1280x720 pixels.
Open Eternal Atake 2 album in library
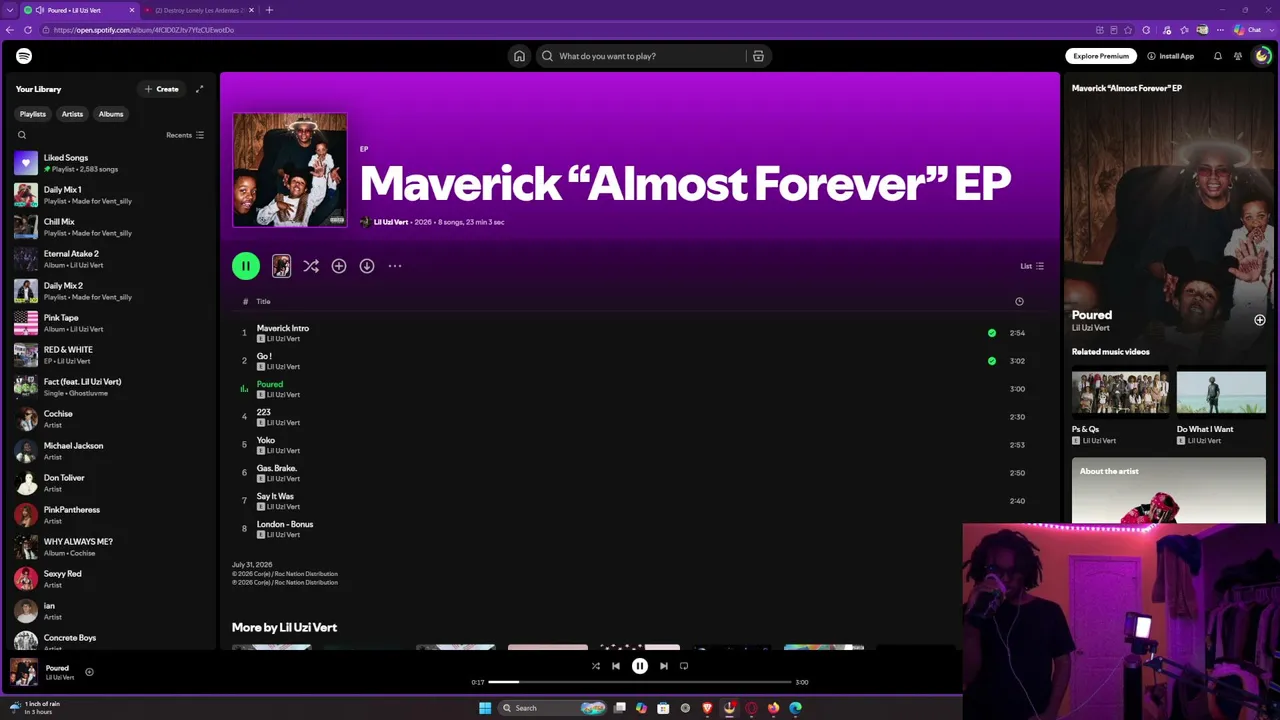110,259
